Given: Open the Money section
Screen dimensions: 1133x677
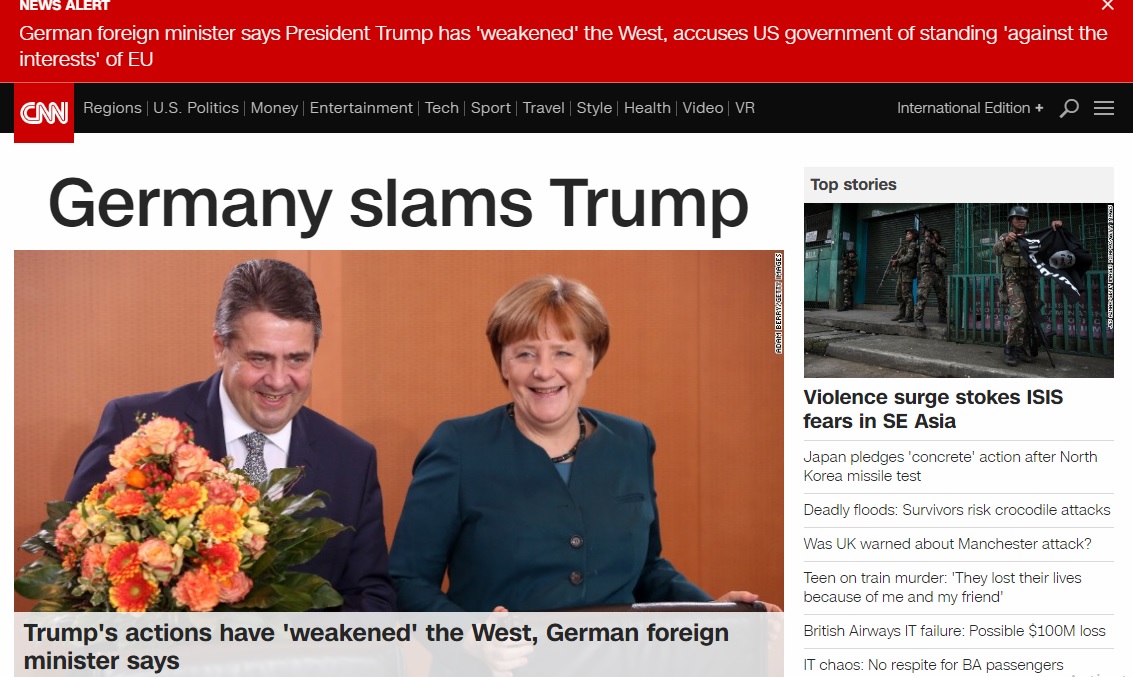Looking at the screenshot, I should (x=274, y=108).
